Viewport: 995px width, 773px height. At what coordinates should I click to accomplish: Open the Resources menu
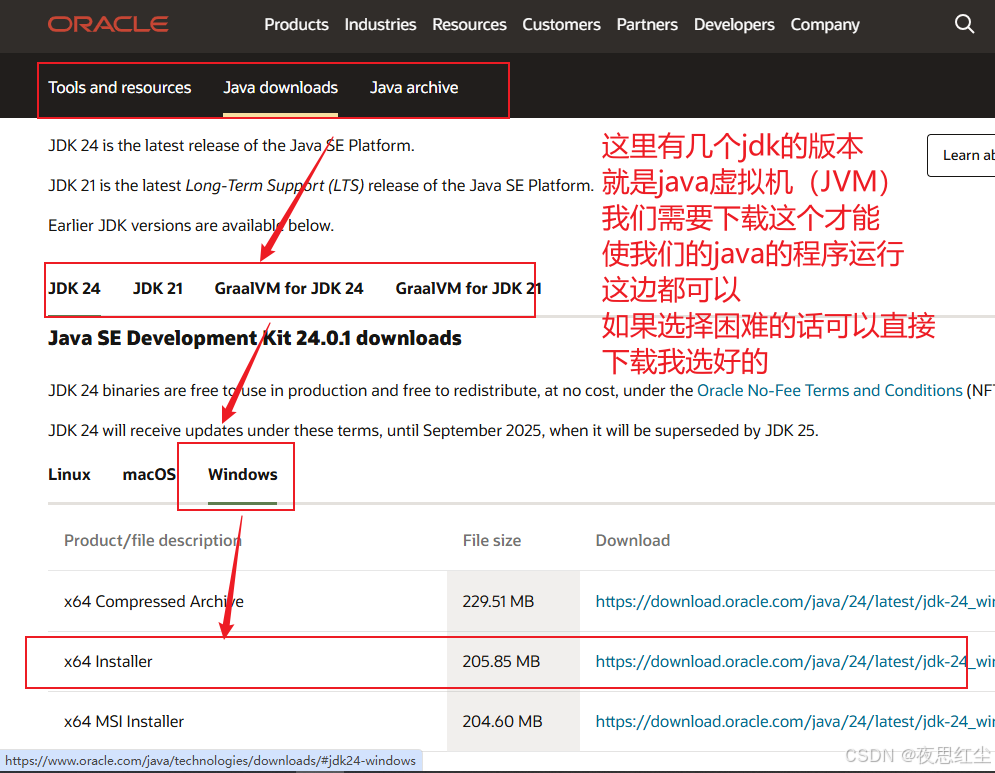click(469, 25)
